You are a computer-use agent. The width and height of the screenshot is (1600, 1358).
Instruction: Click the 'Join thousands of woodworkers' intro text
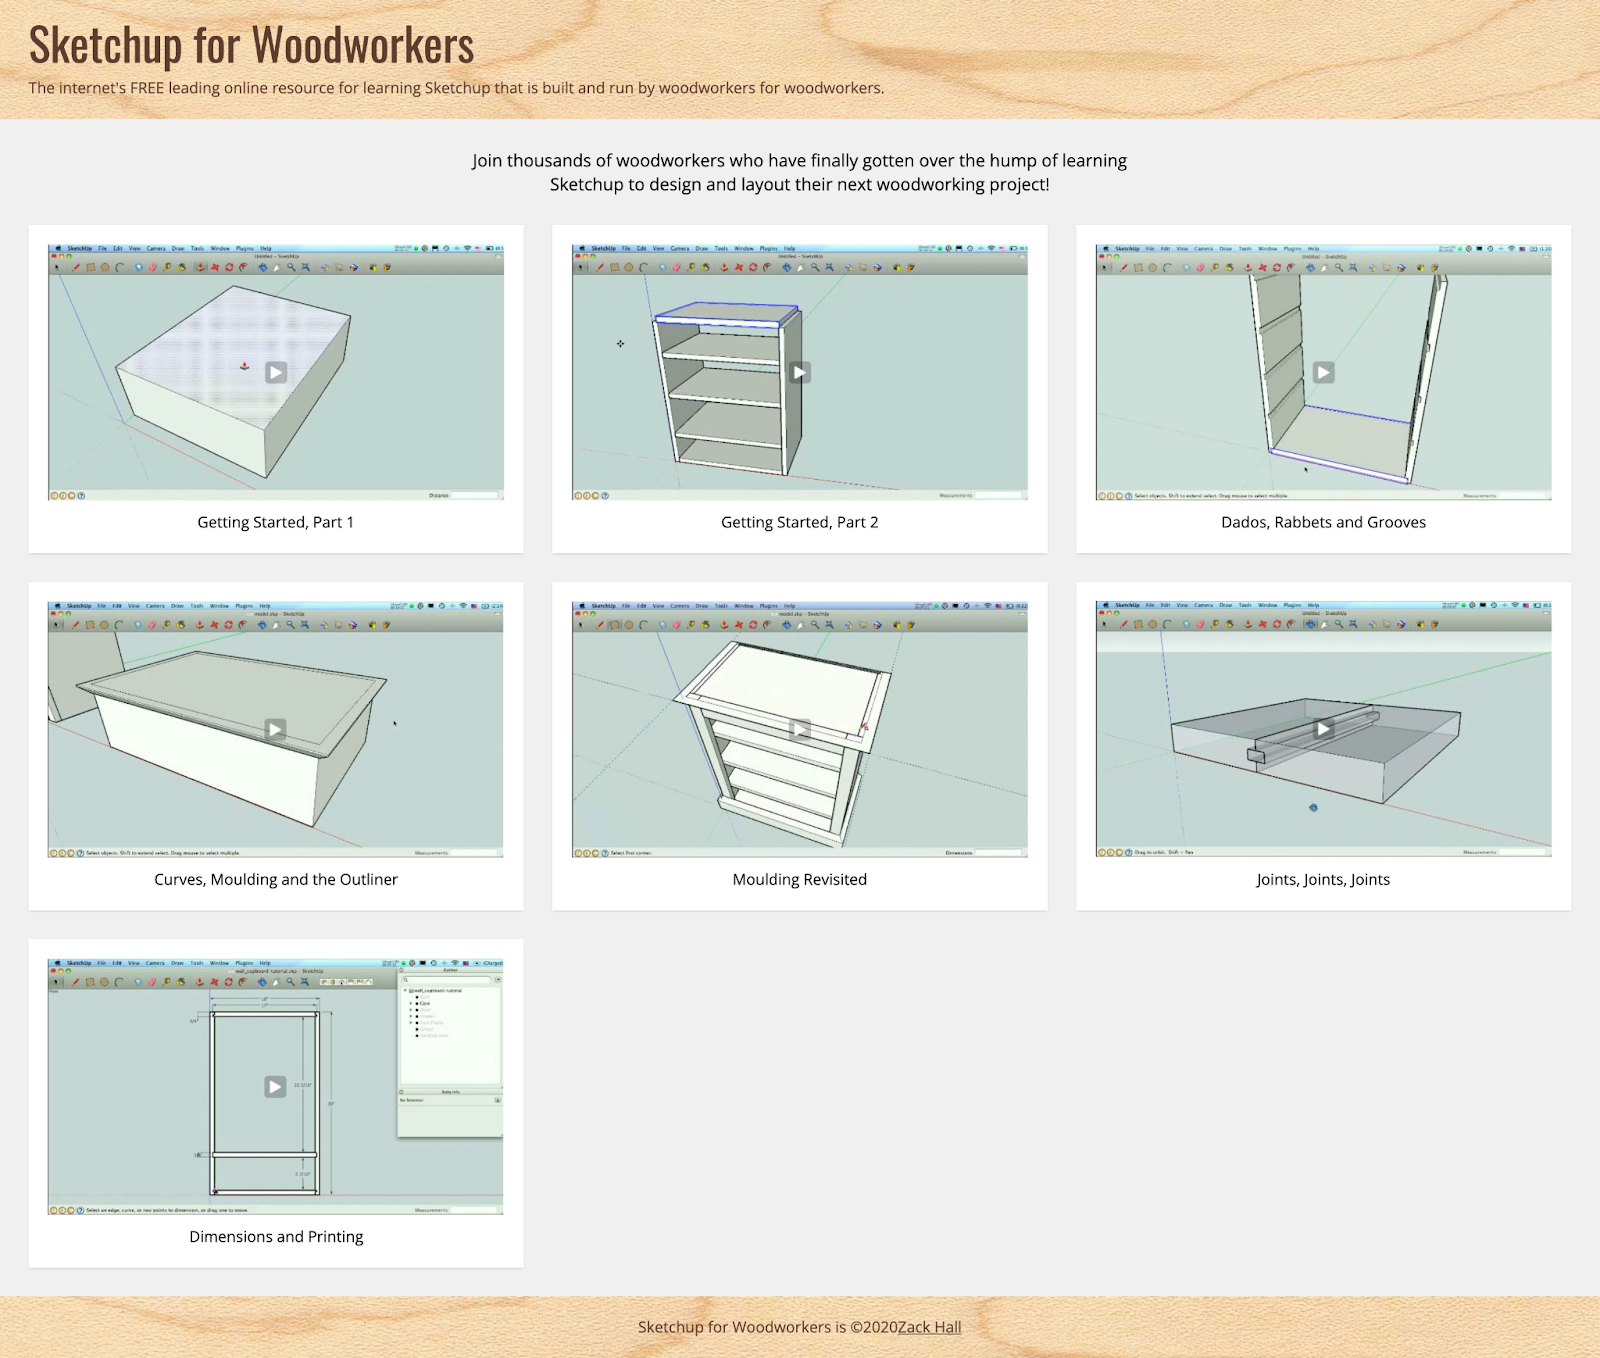coord(800,172)
